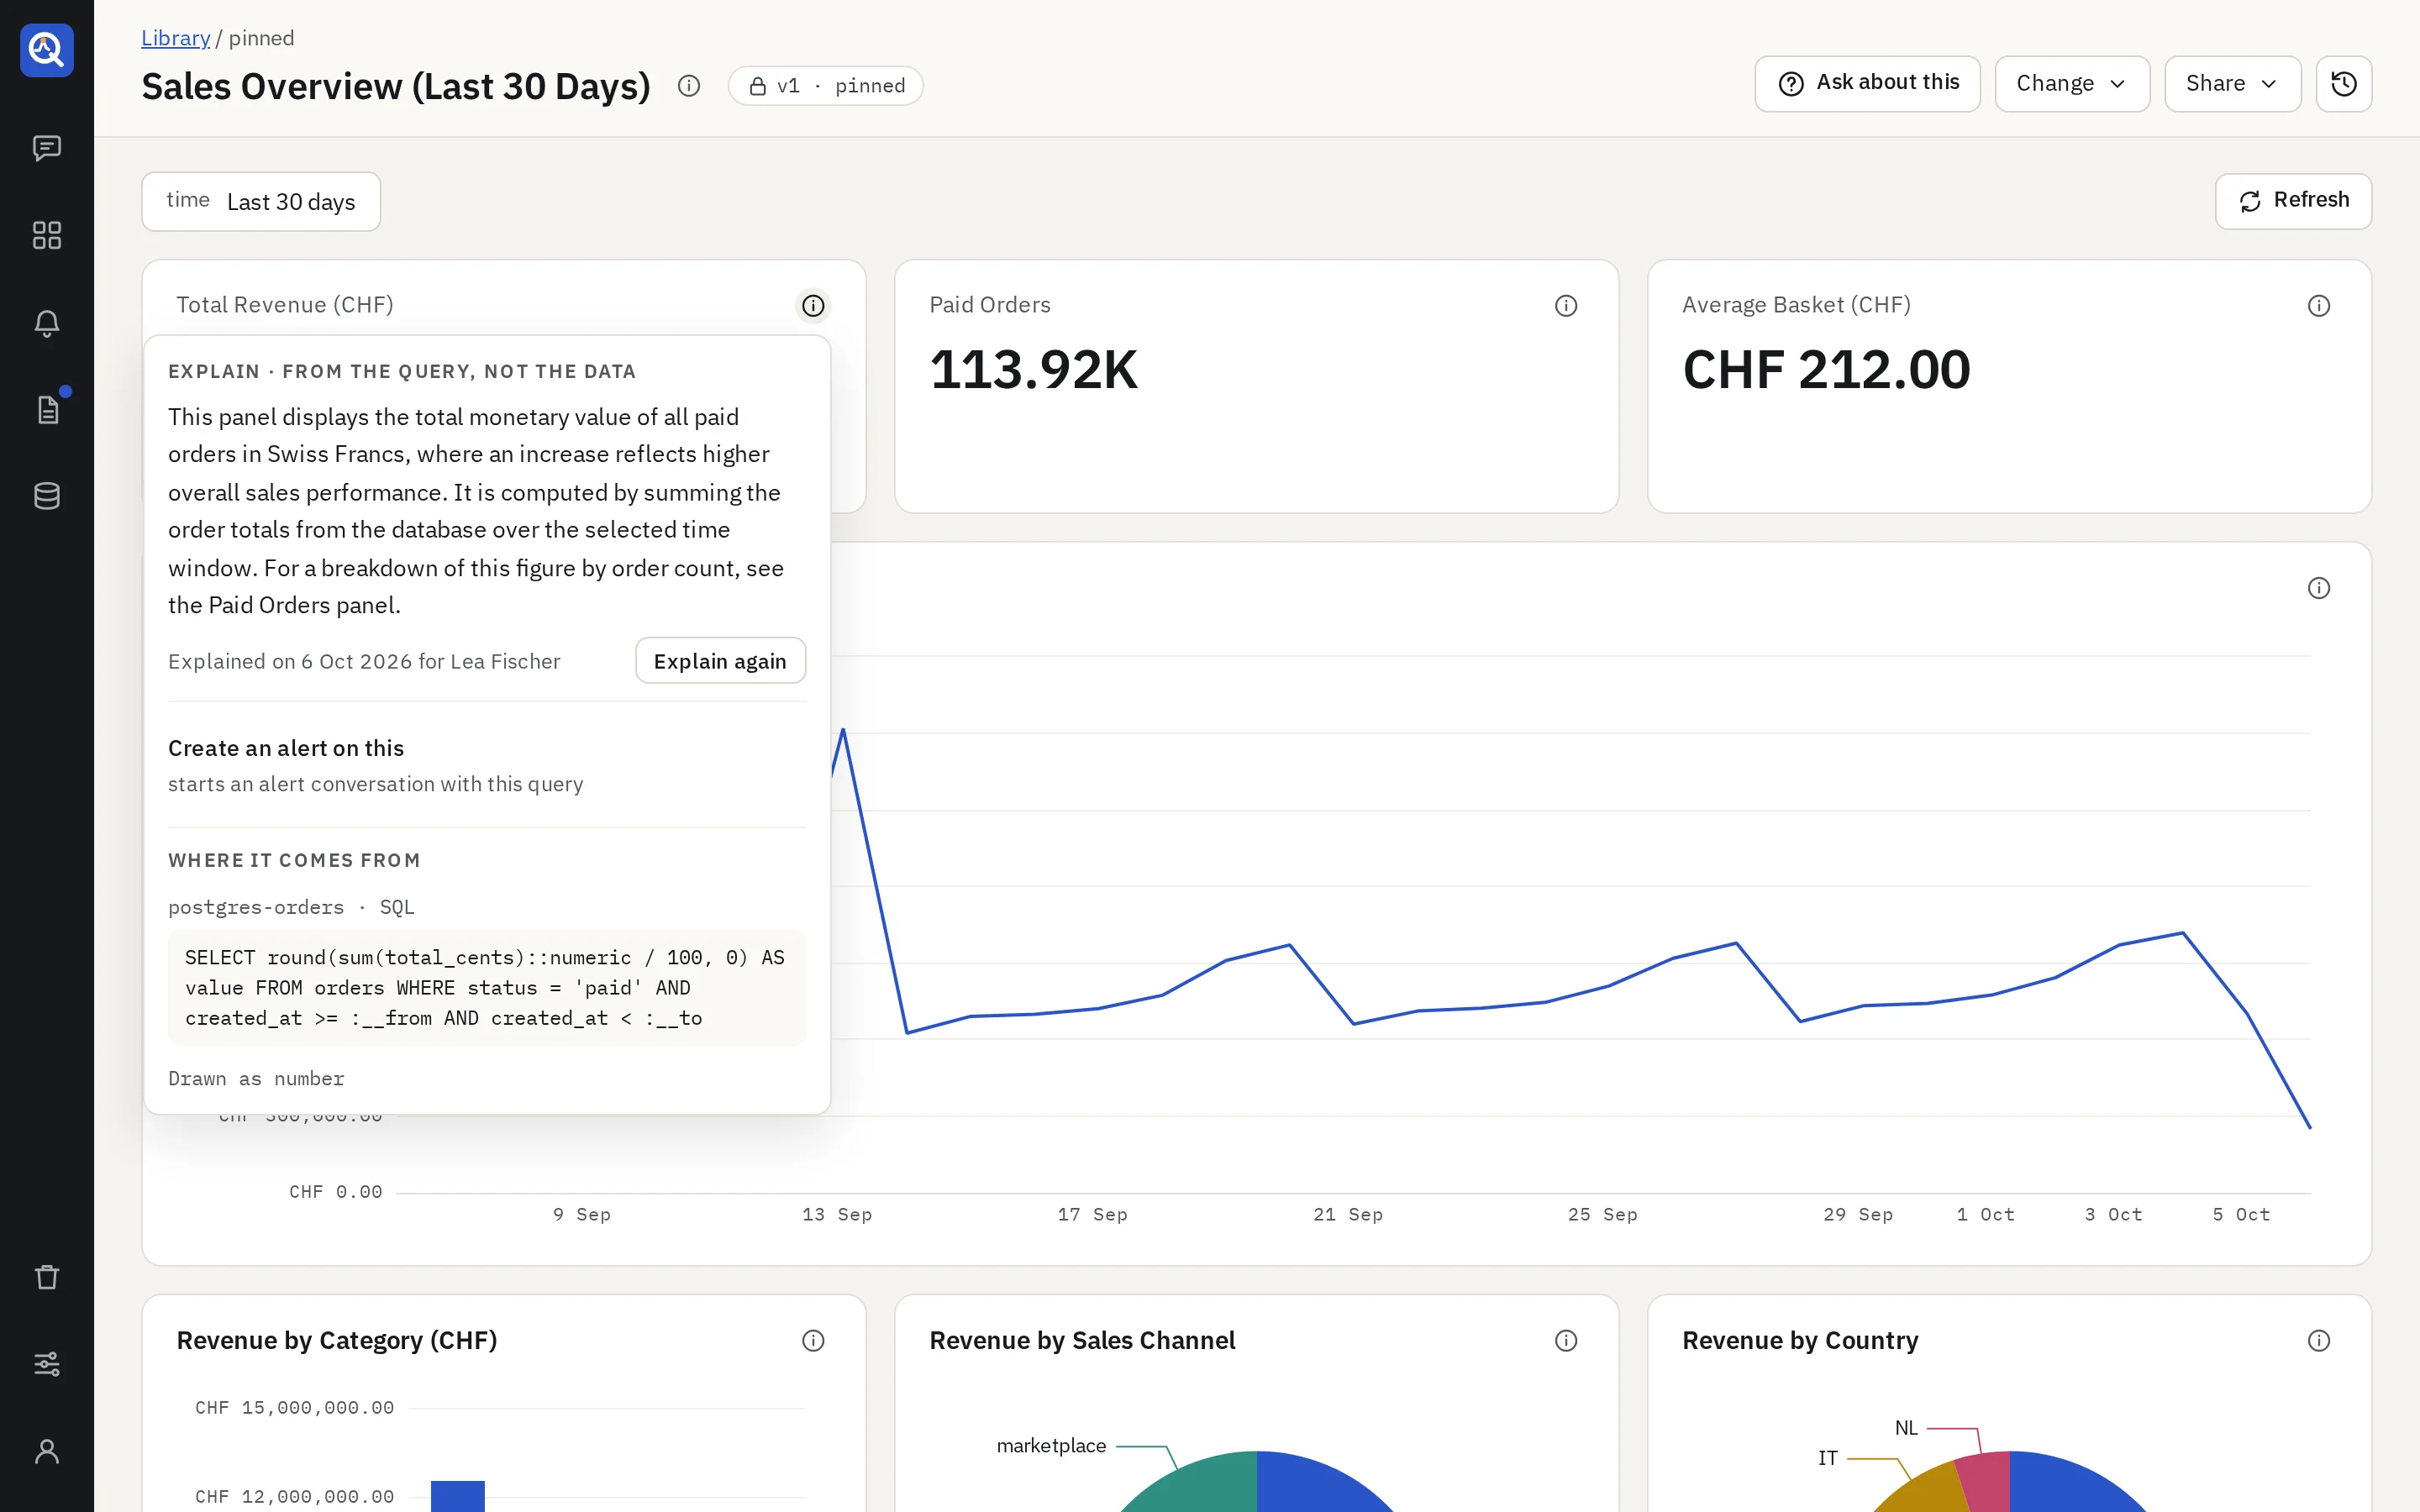Show info for Average Basket panel
The image size is (2420, 1512).
pyautogui.click(x=2319, y=305)
